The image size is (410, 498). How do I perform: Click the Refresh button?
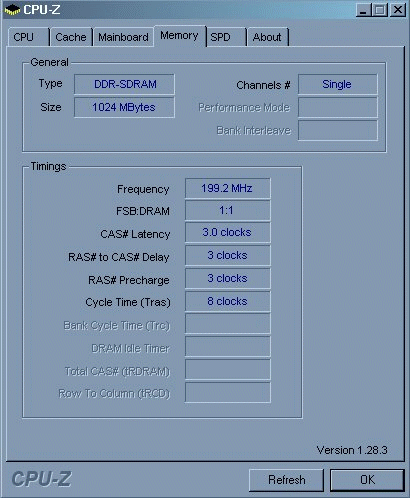tap(286, 480)
